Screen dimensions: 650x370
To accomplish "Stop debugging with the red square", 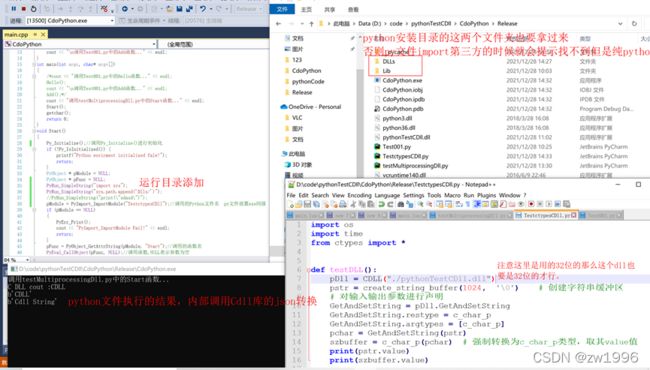I will tap(24, 8).
